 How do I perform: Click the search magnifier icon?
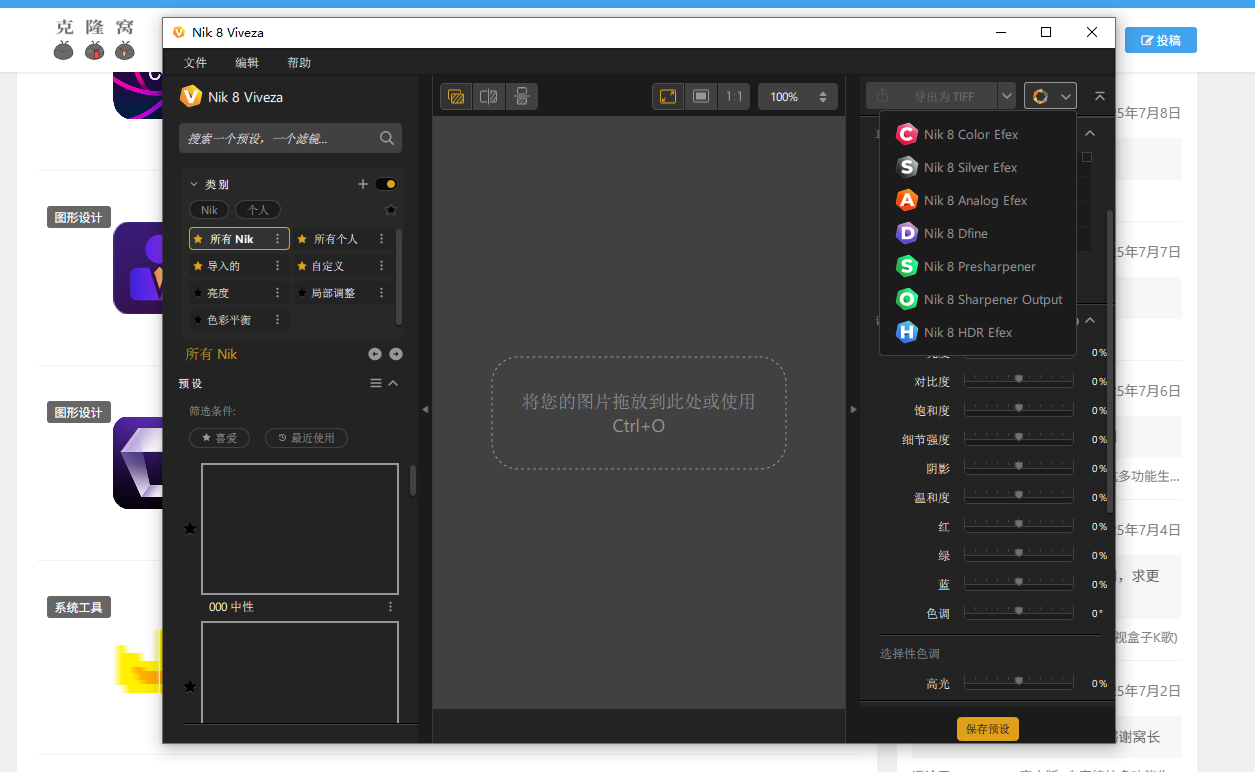pyautogui.click(x=387, y=138)
